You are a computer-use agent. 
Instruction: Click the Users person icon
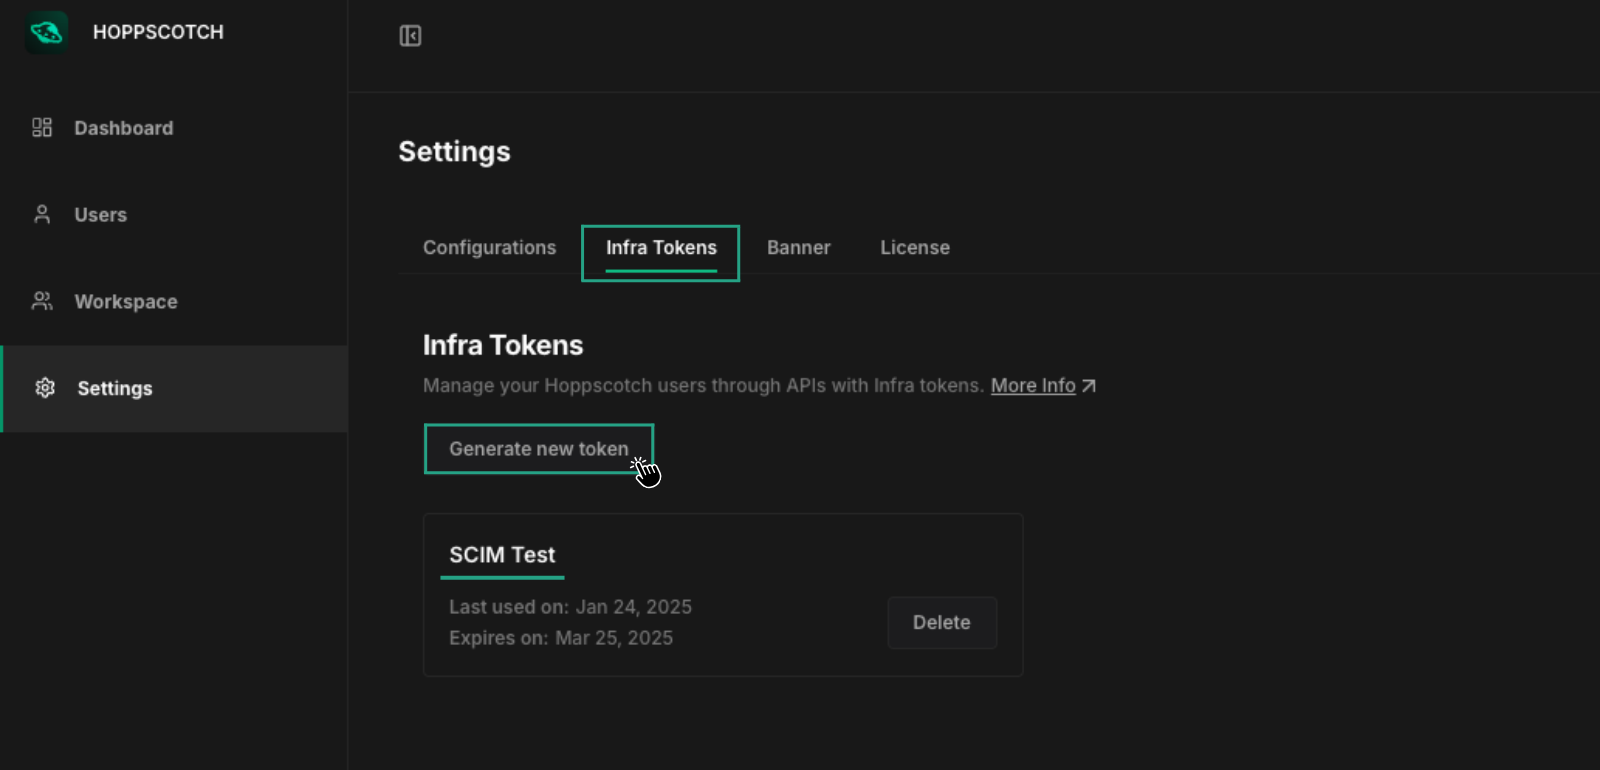[42, 215]
